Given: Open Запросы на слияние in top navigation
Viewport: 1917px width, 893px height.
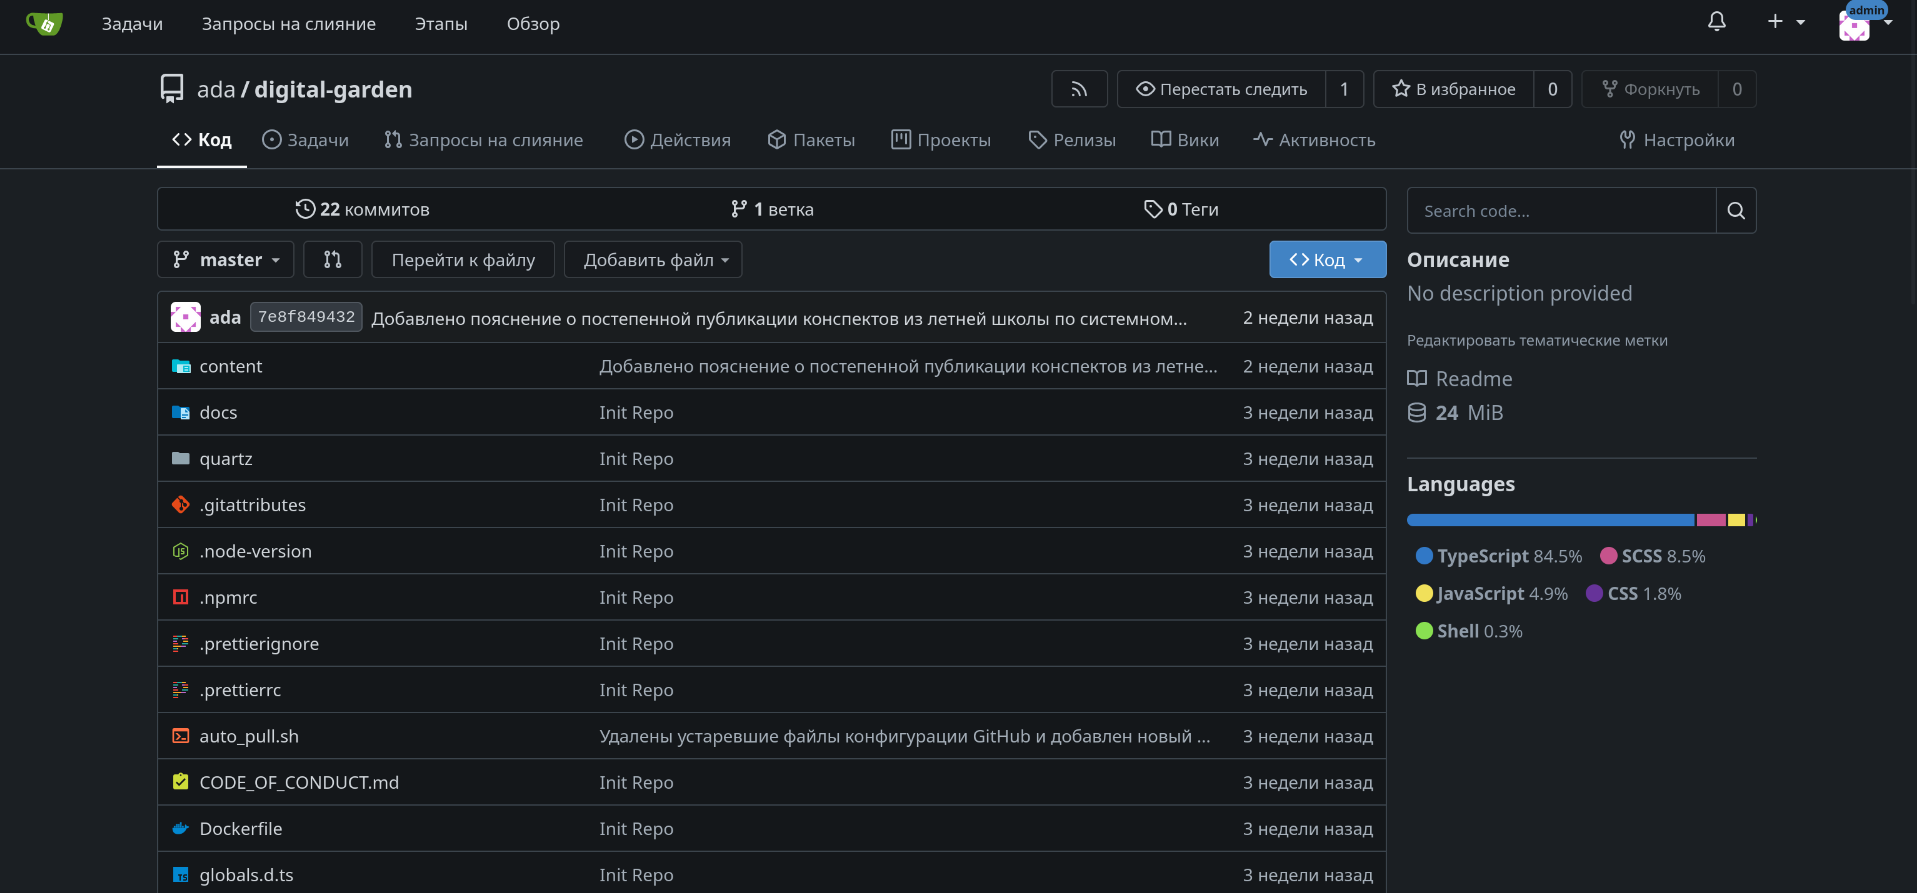Looking at the screenshot, I should pyautogui.click(x=289, y=24).
